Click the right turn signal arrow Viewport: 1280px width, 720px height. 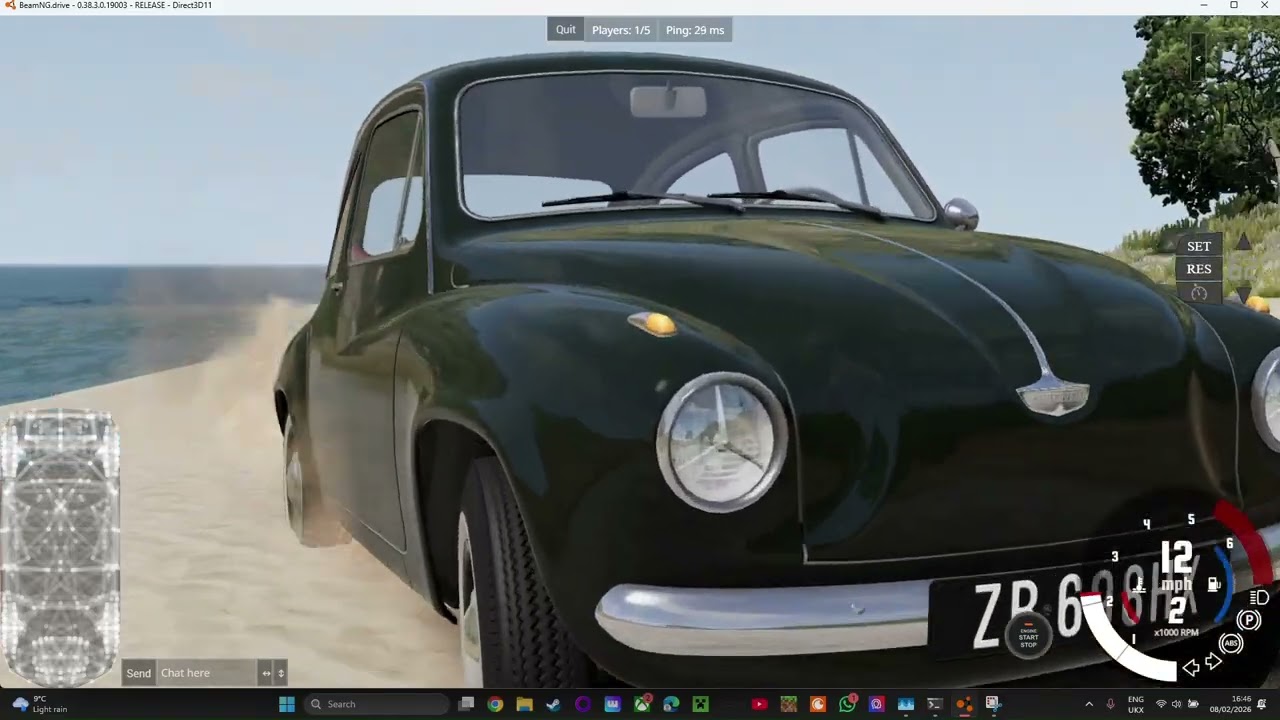(x=1213, y=662)
